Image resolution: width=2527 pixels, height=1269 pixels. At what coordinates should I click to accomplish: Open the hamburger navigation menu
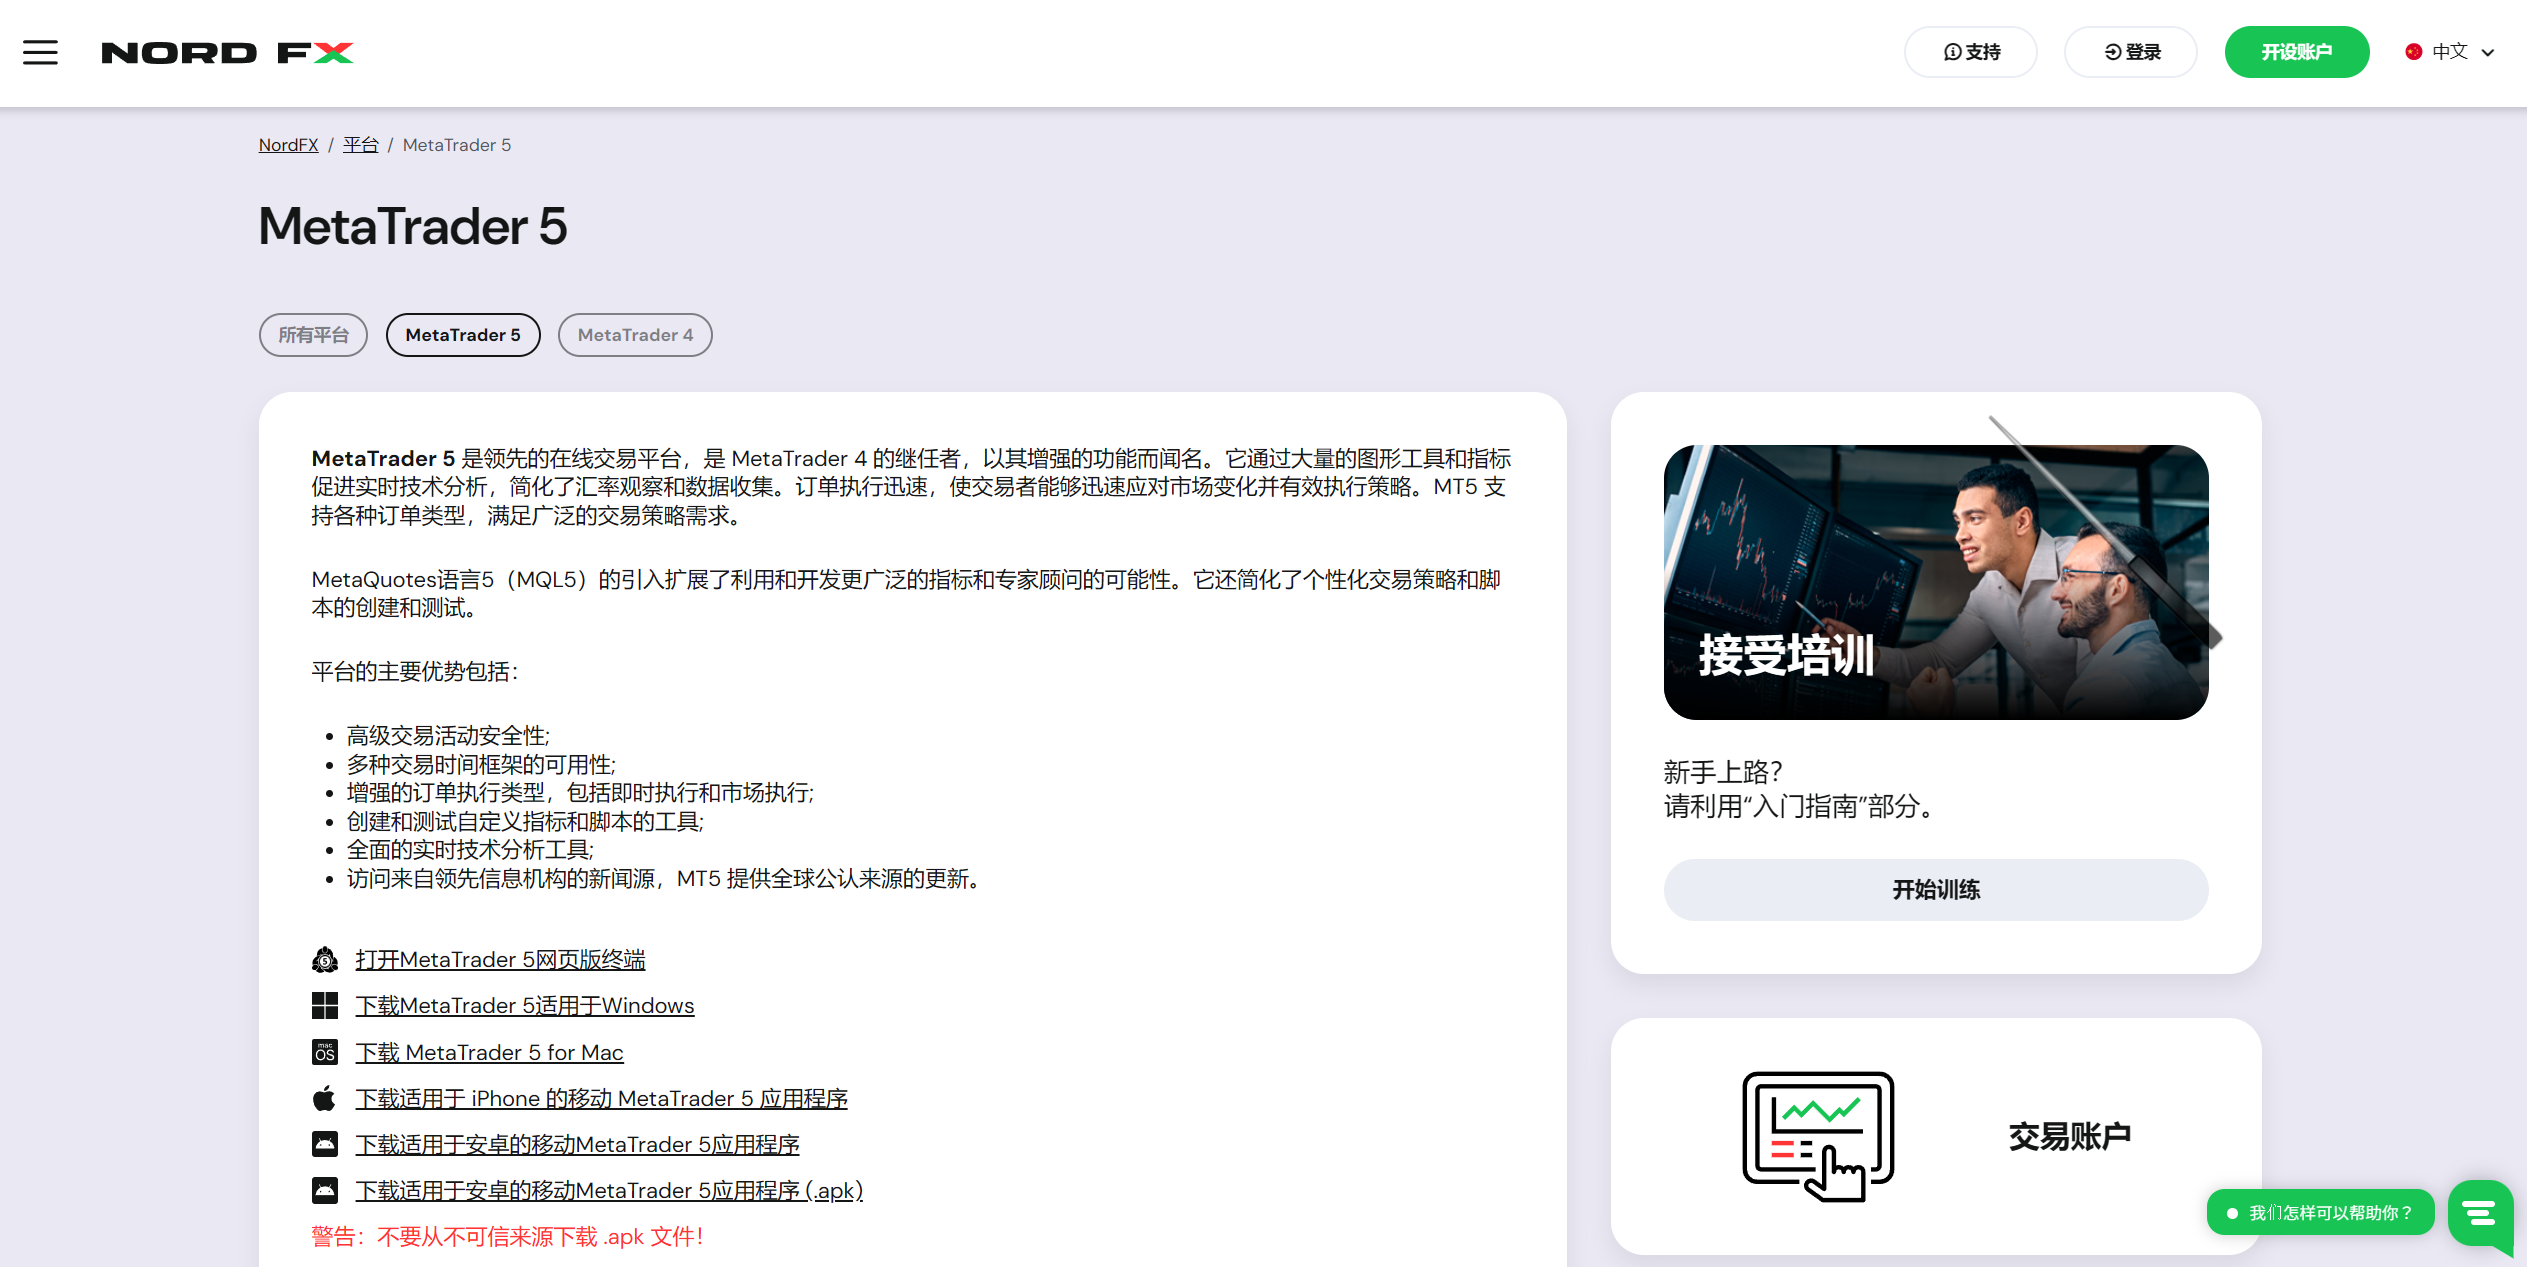point(40,52)
